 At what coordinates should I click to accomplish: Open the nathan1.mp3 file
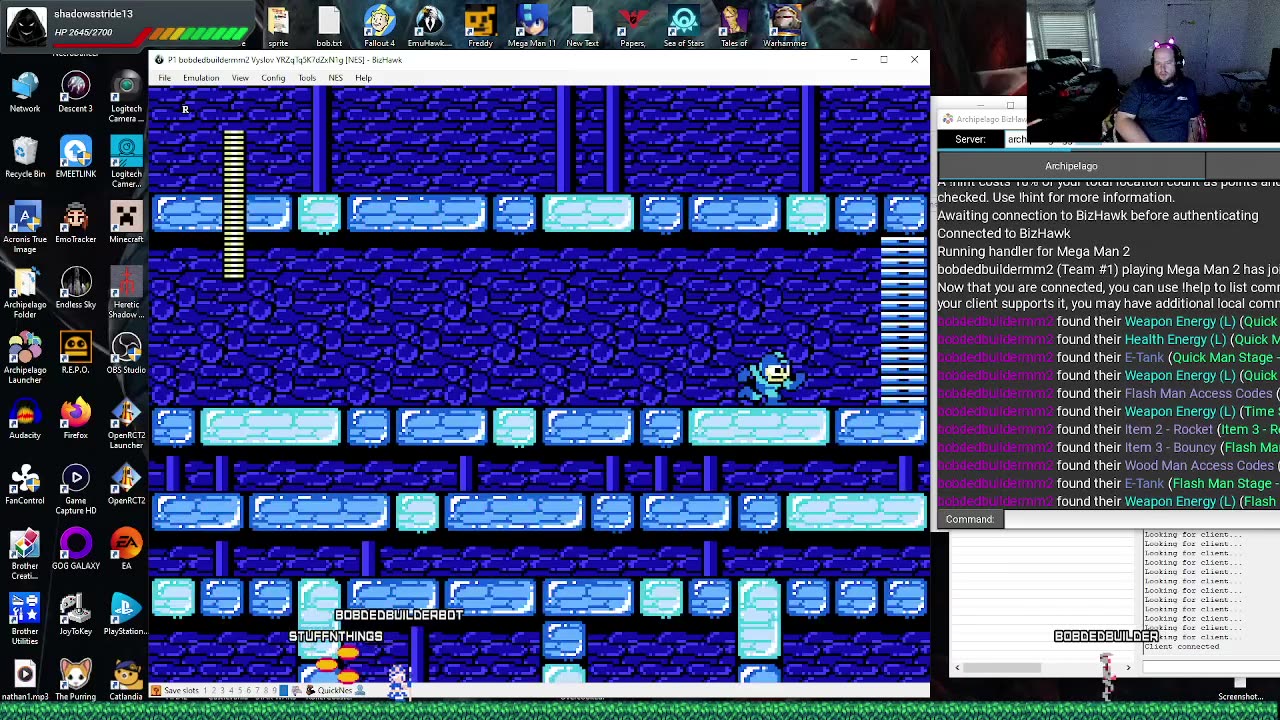[25, 680]
